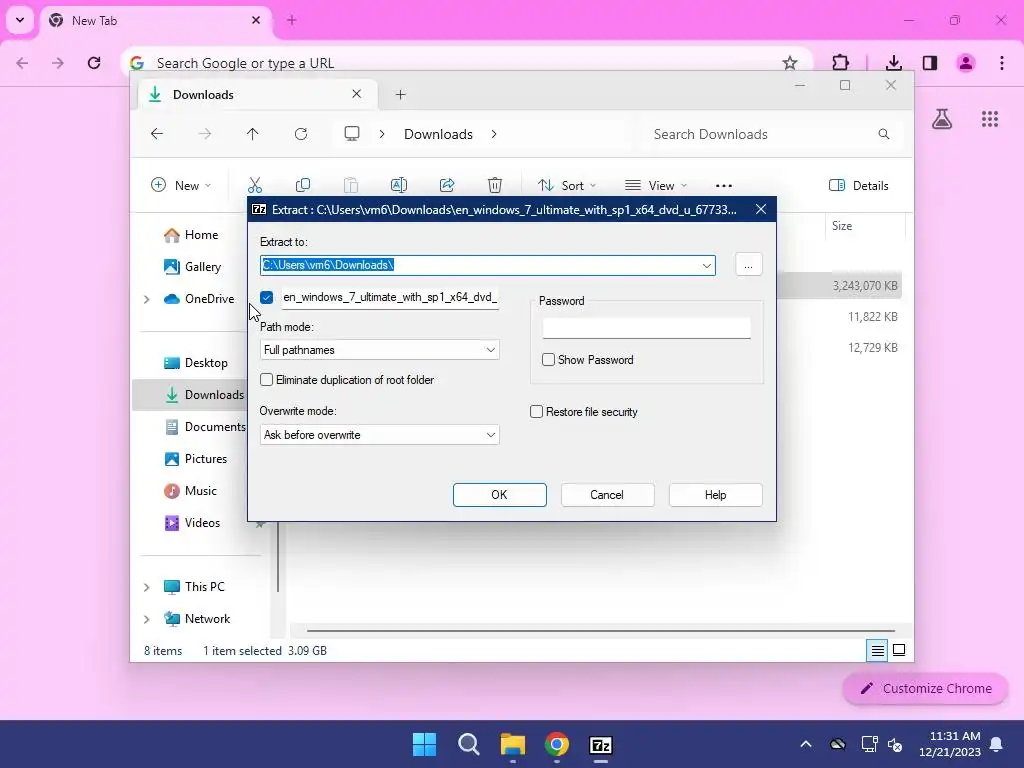
Task: Toggle the Details pane button
Action: [859, 185]
